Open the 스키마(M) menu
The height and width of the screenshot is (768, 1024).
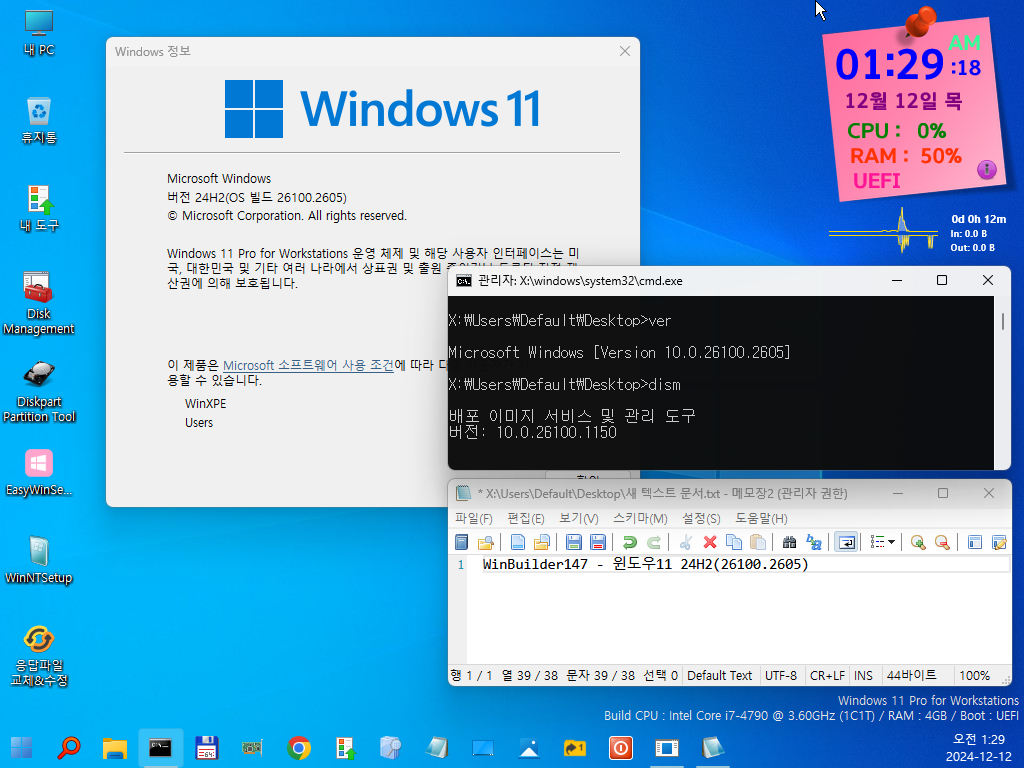pos(640,518)
